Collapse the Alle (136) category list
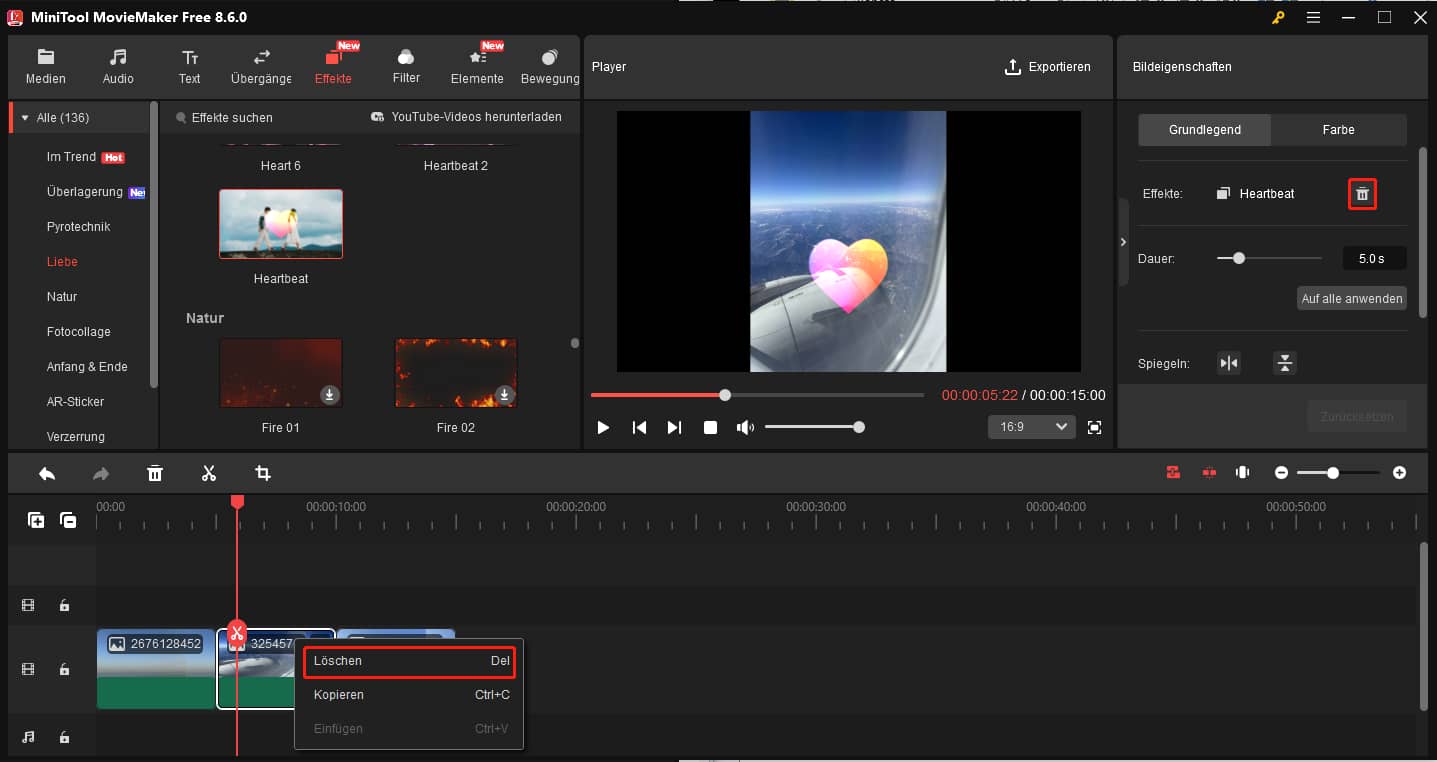This screenshot has width=1437, height=762. point(26,117)
